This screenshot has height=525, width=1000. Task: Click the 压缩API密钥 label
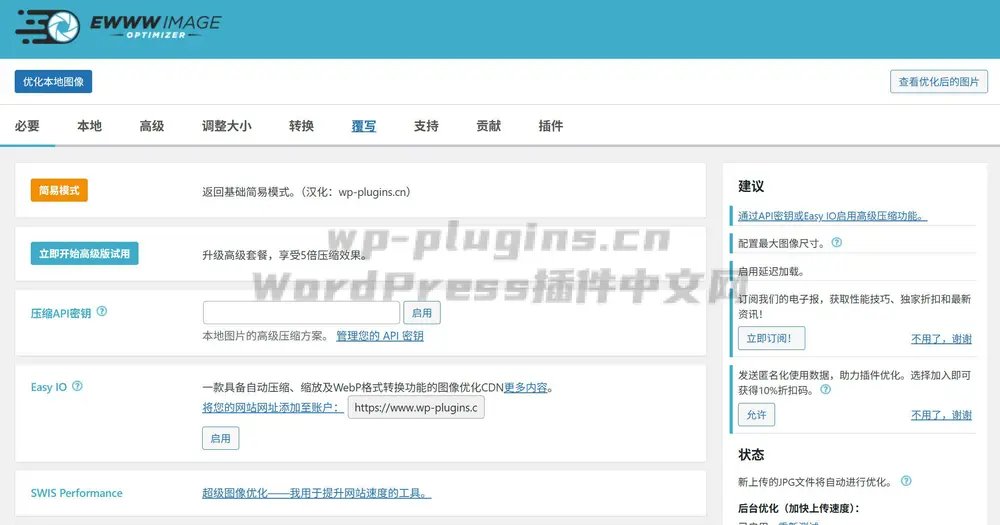[x=61, y=313]
